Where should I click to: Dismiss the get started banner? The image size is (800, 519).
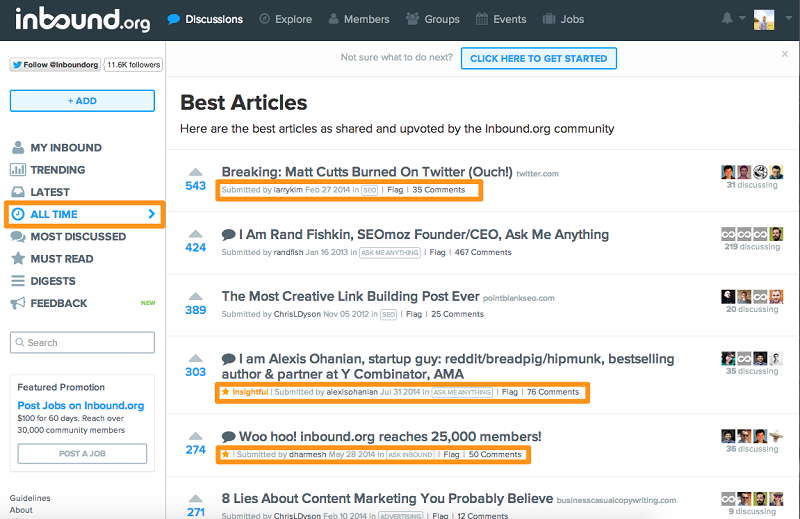click(785, 54)
